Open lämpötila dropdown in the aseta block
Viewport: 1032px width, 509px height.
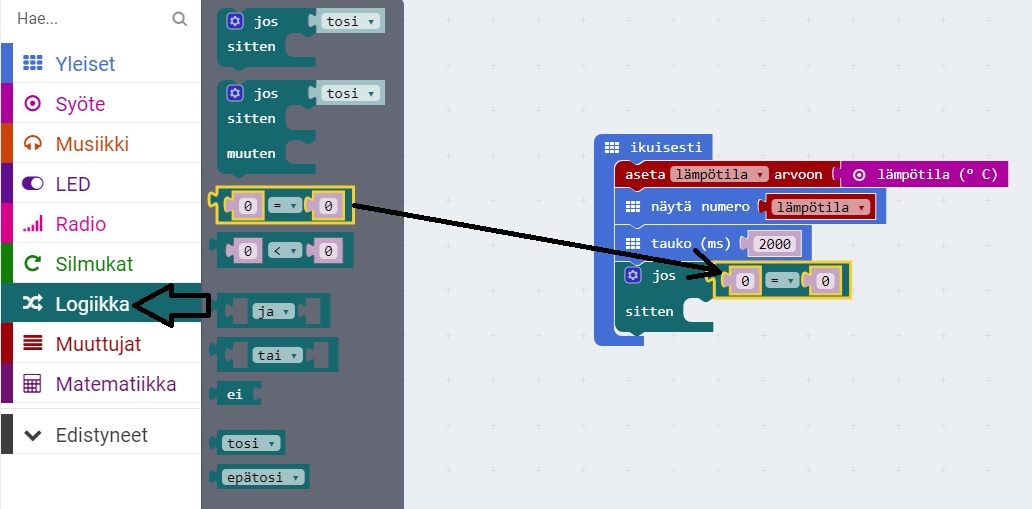pyautogui.click(x=719, y=174)
